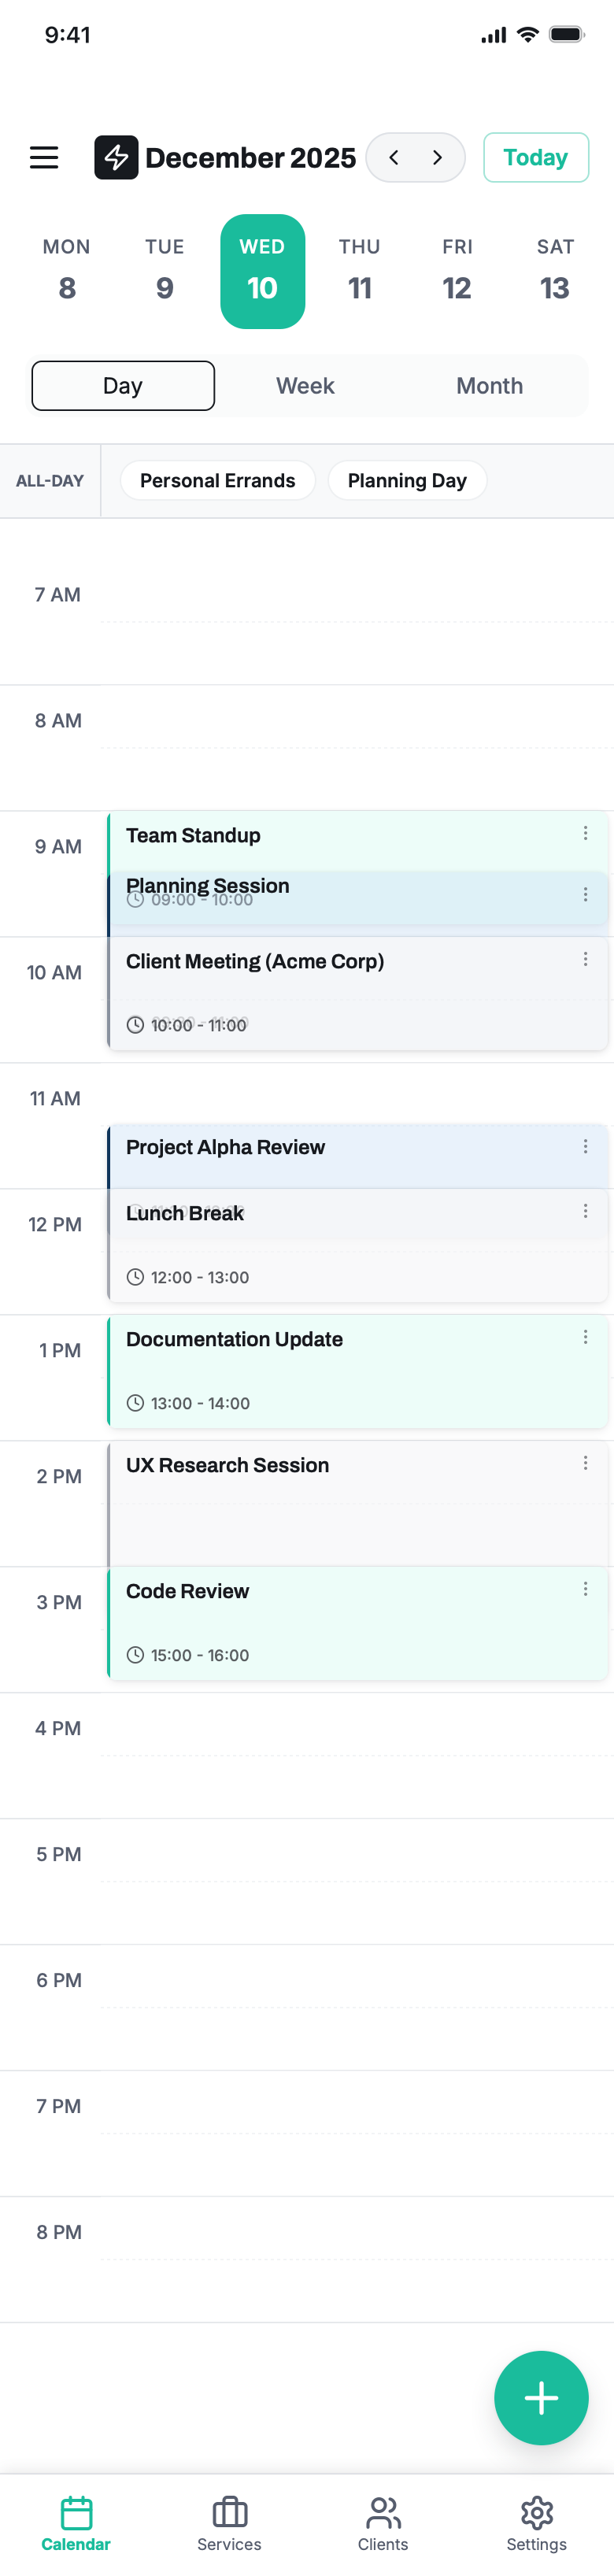
Task: Go to the previous period chevron
Action: click(x=394, y=157)
